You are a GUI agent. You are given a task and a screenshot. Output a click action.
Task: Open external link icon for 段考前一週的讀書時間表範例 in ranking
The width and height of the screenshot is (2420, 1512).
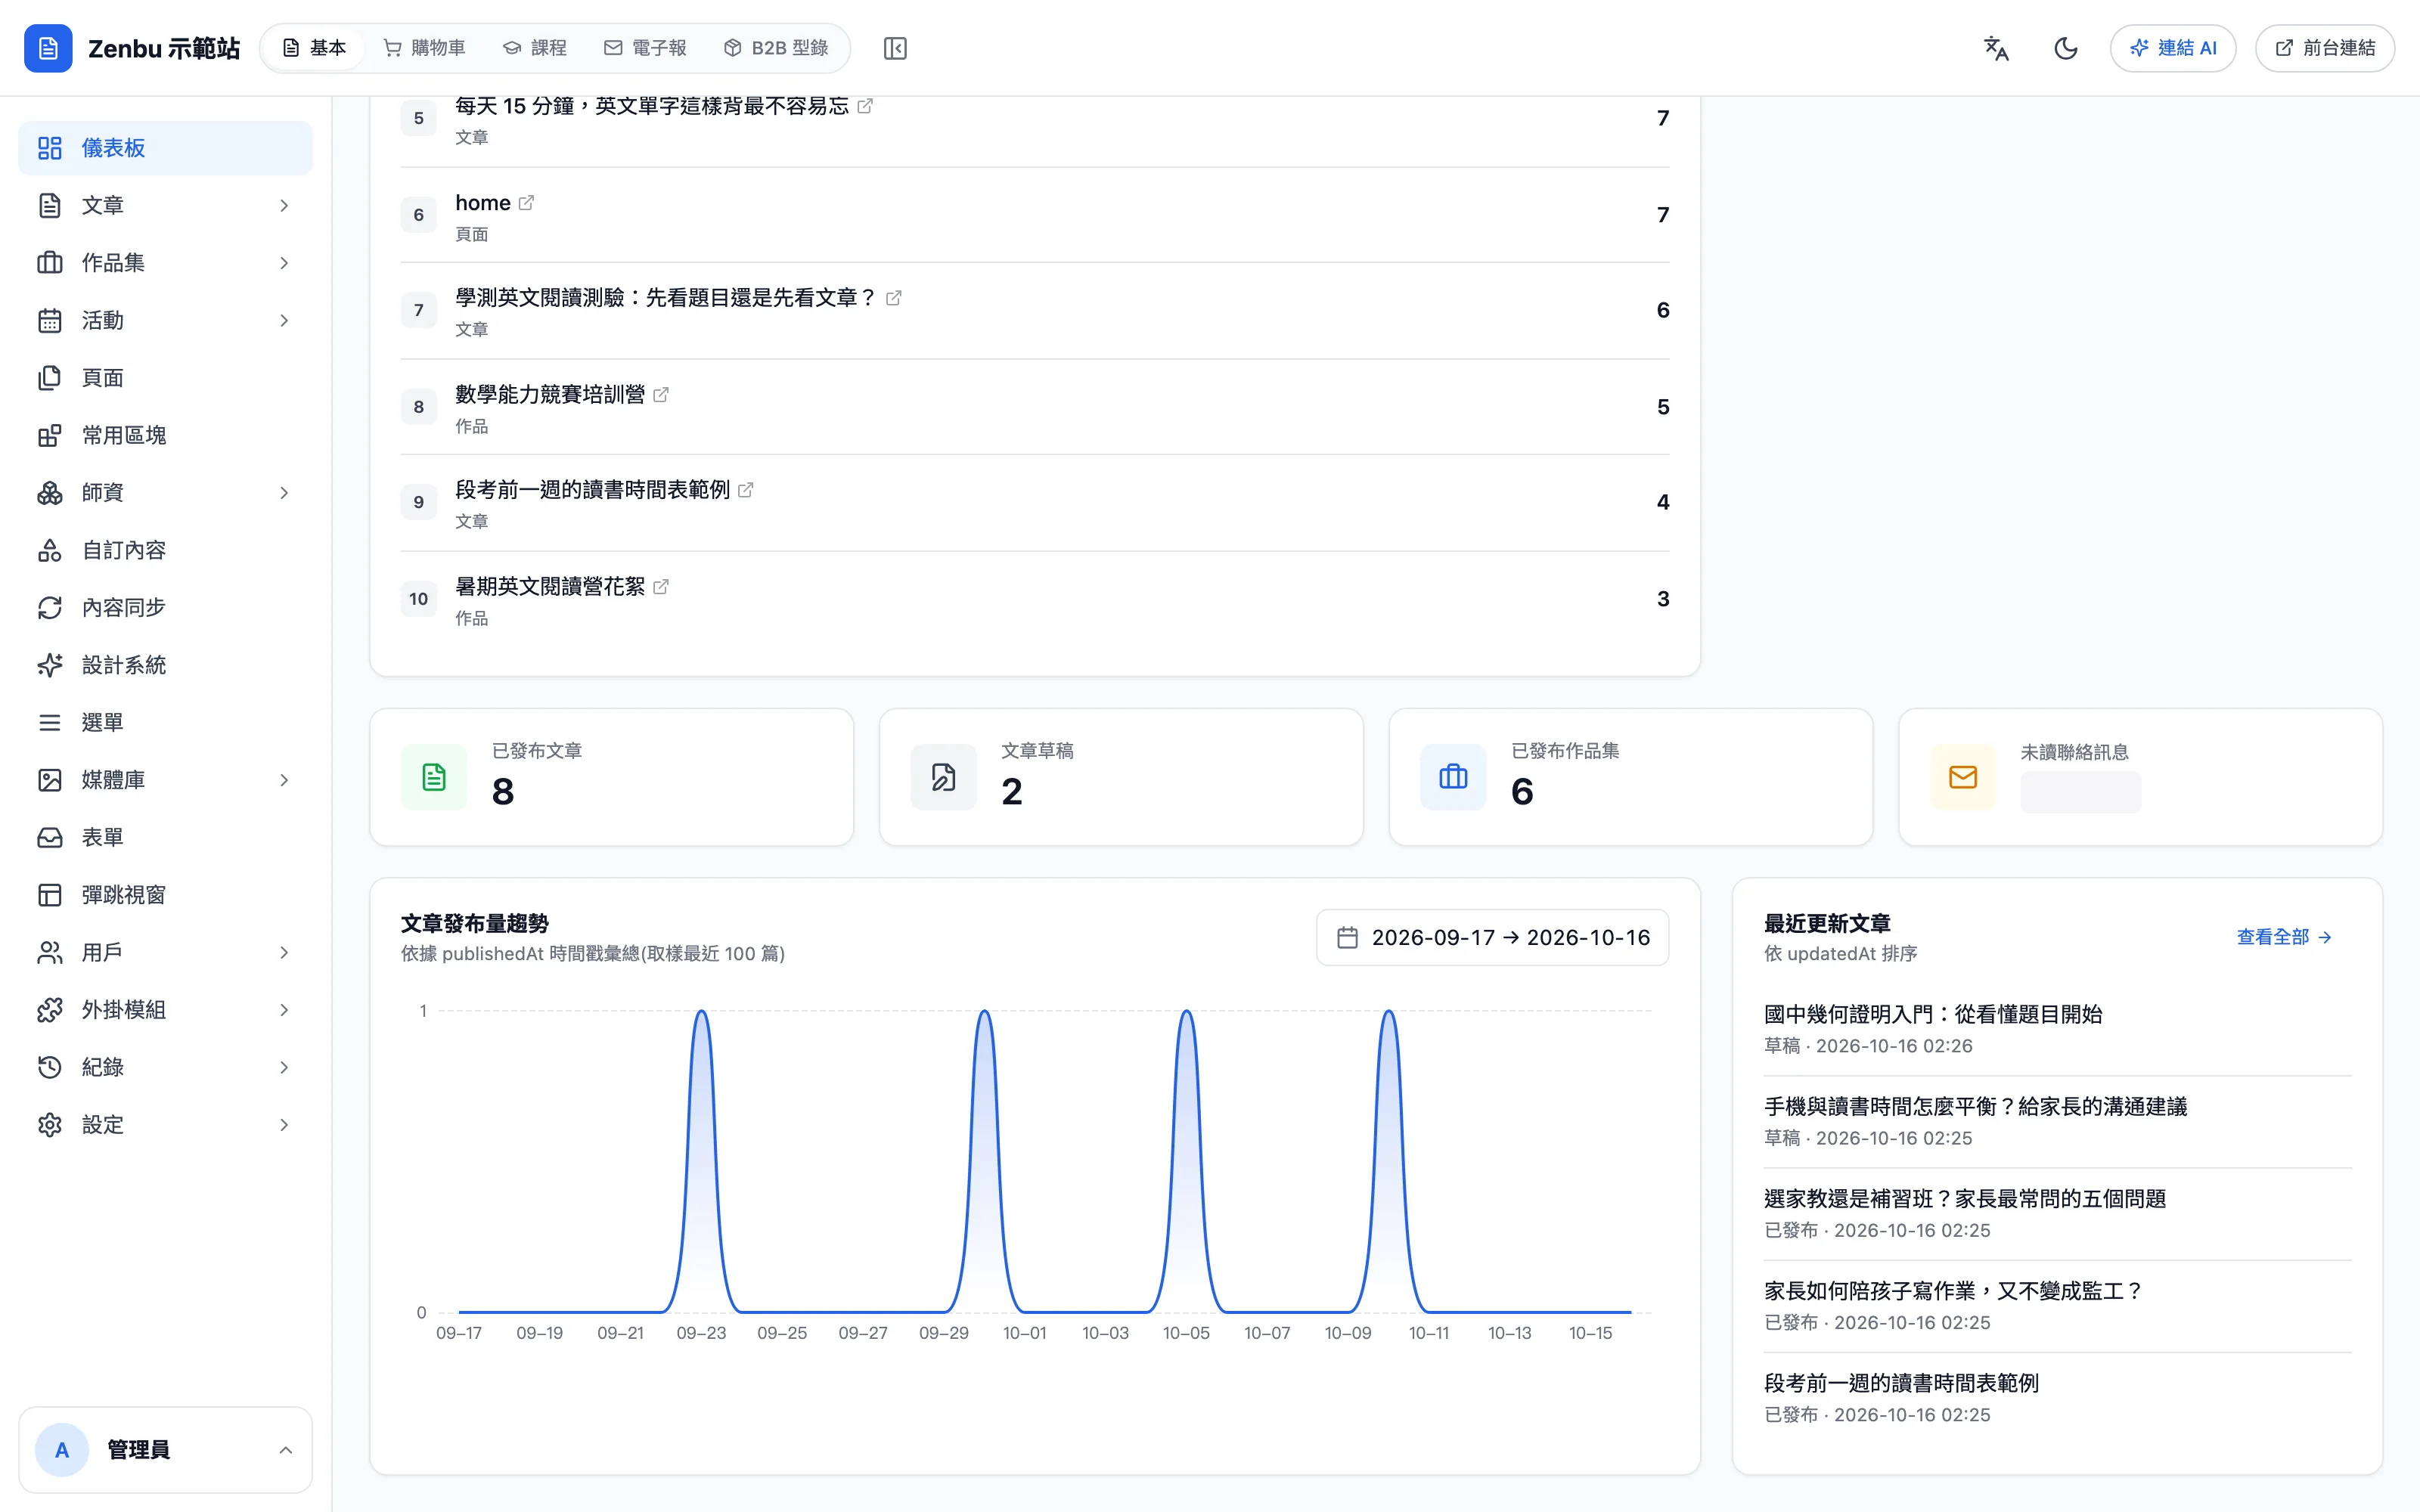point(746,490)
